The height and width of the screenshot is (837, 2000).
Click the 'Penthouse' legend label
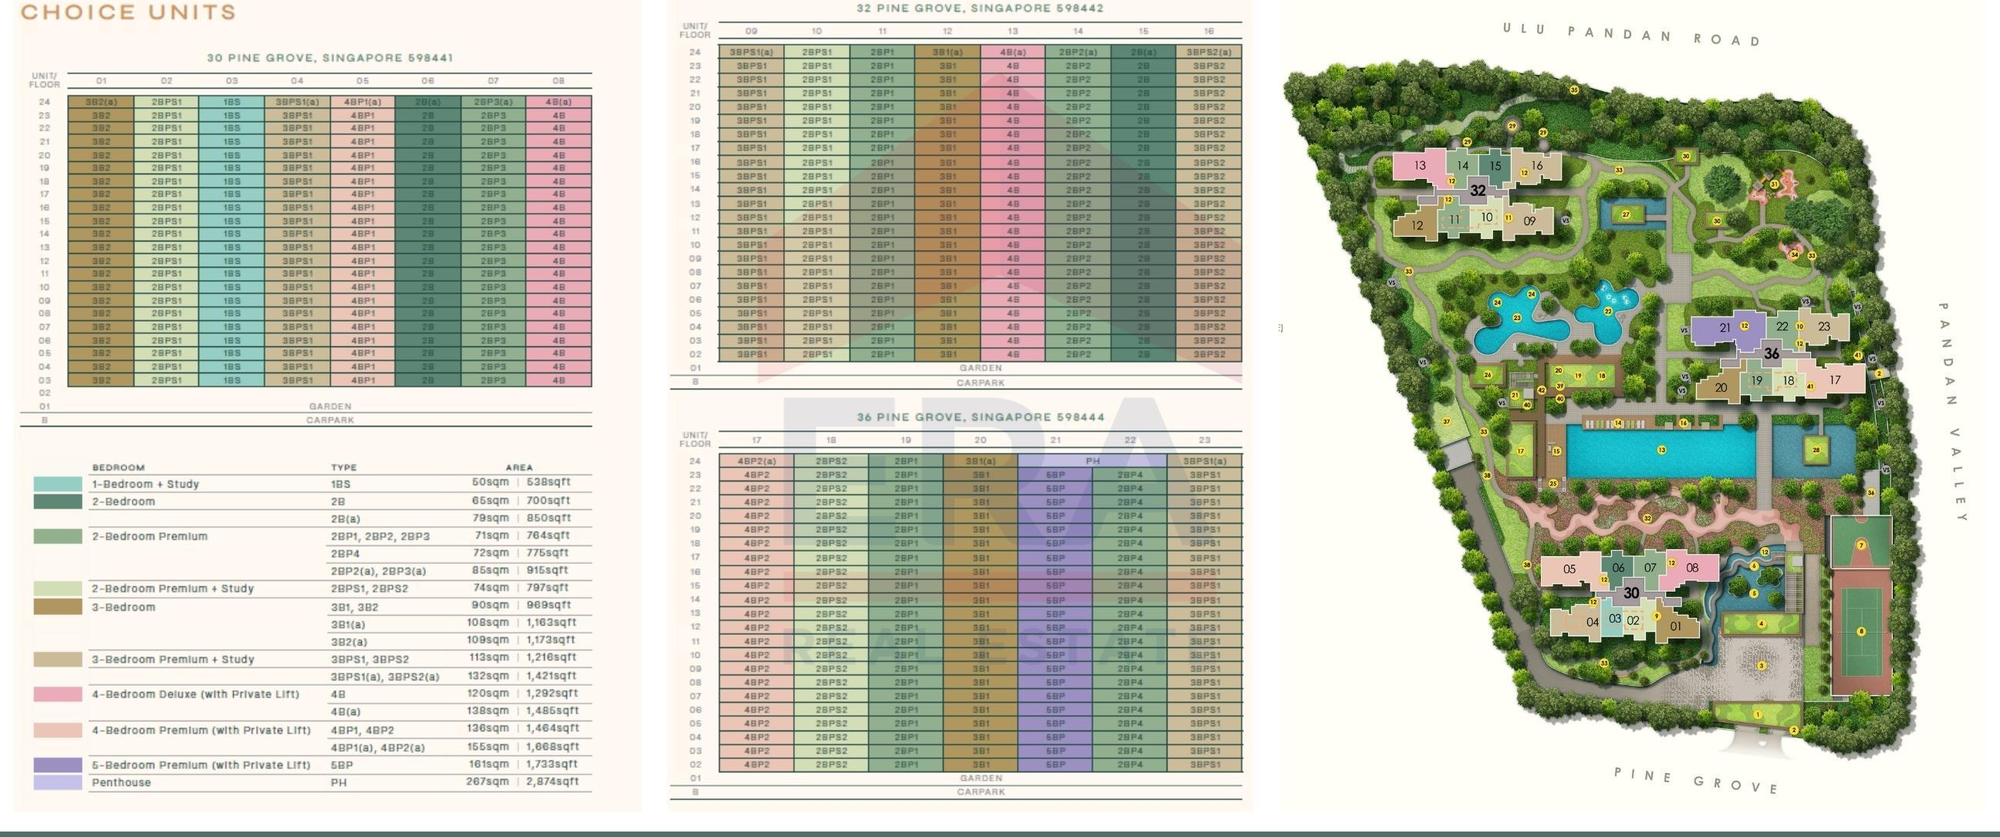coord(121,782)
